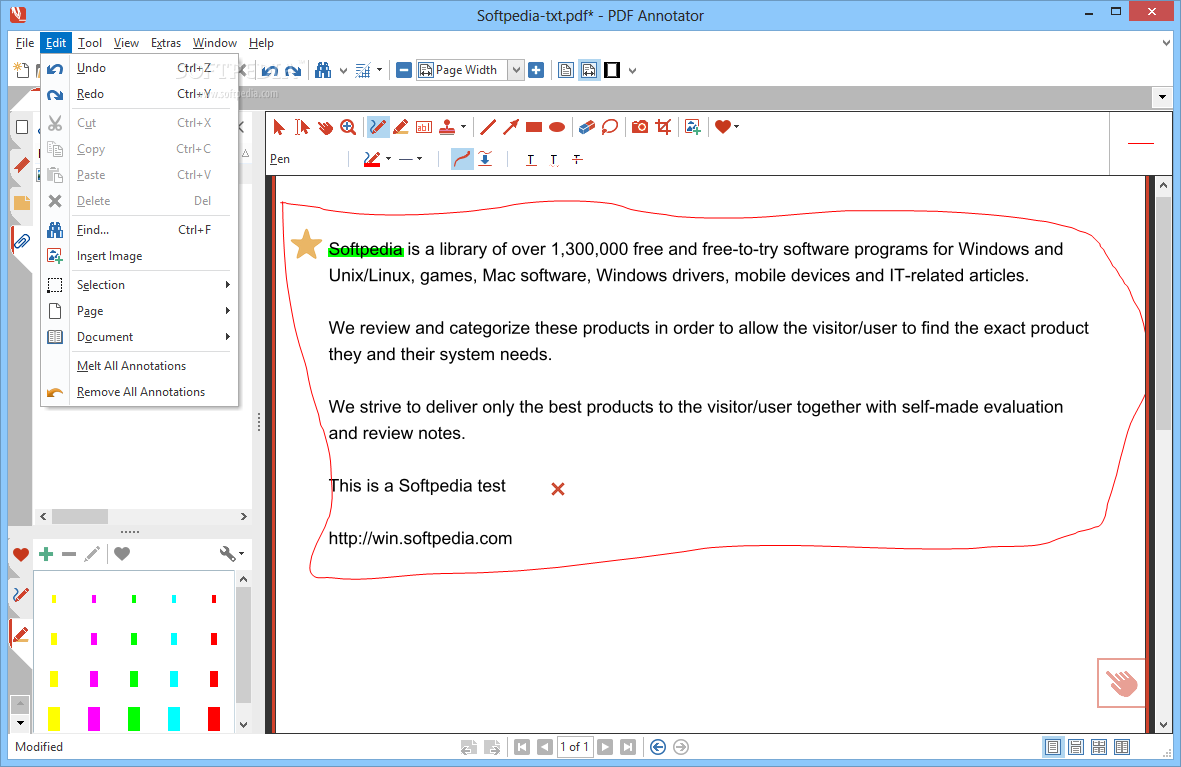Click Find... in the Edit menu
Viewport: 1181px width, 767px height.
pyautogui.click(x=139, y=230)
